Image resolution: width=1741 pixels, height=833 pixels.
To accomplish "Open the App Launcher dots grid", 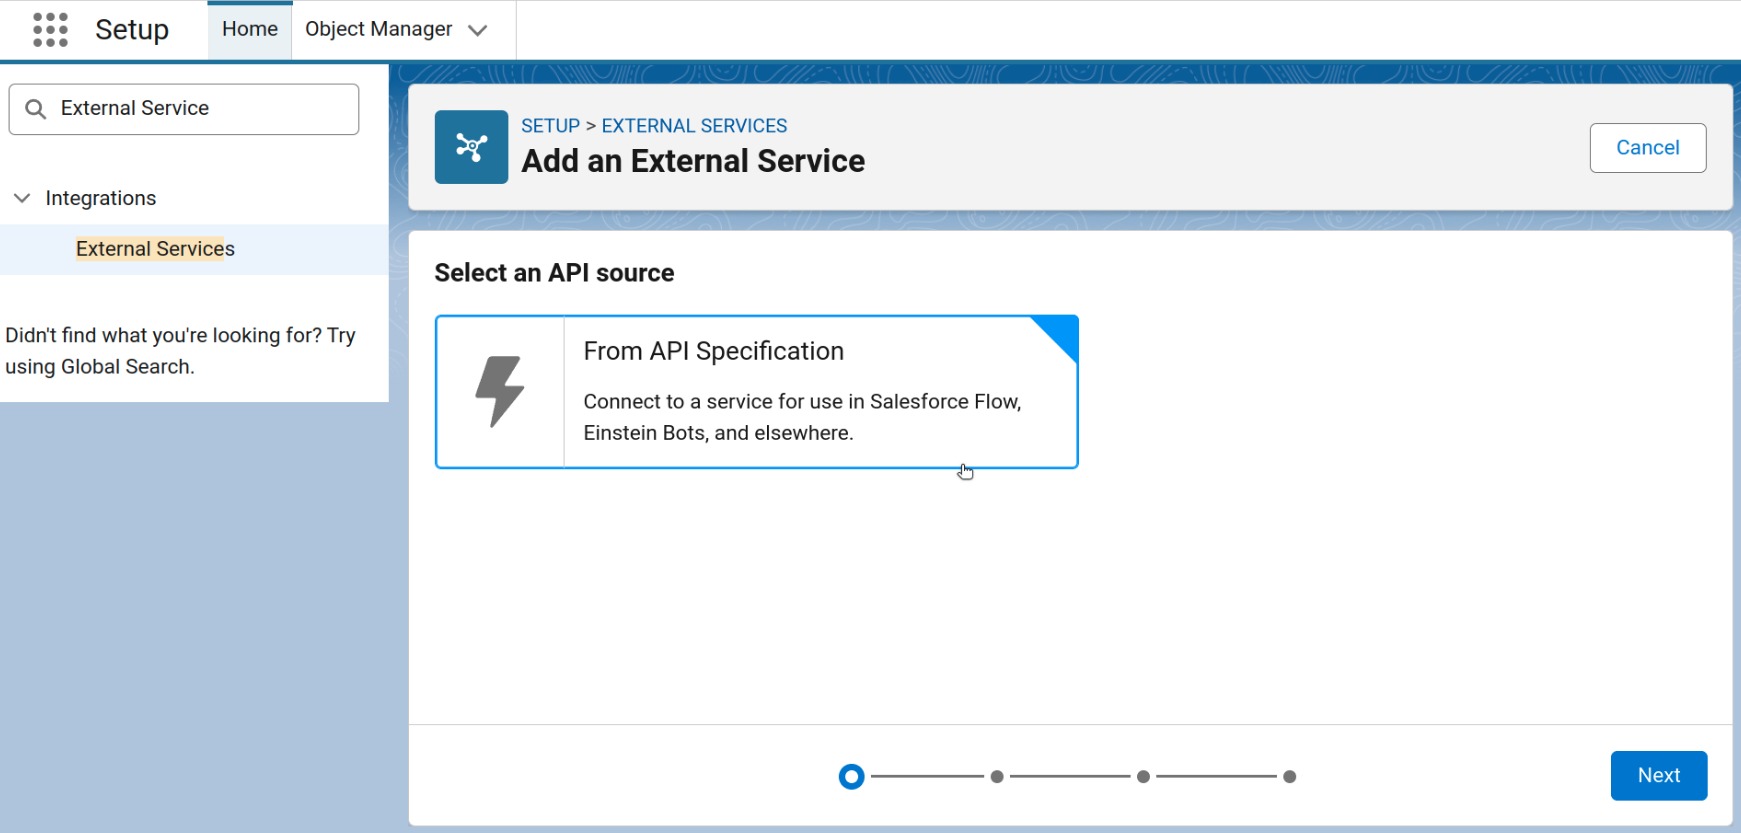I will pyautogui.click(x=50, y=30).
